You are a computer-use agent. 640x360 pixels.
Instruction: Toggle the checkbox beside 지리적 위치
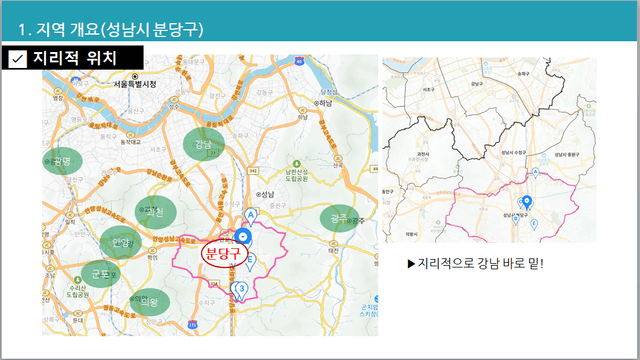17,59
